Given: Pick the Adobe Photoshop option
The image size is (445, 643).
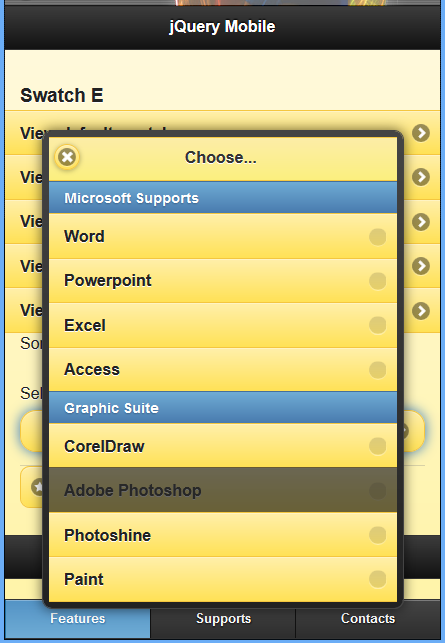Looking at the screenshot, I should click(x=223, y=490).
